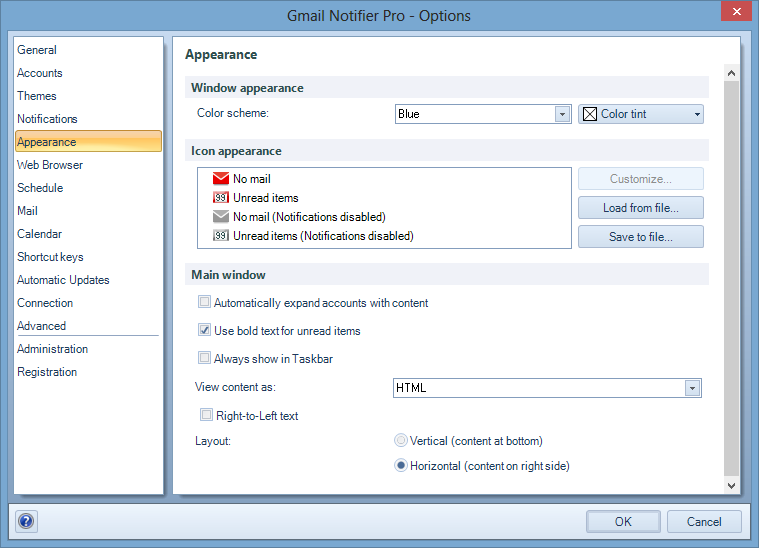Uncheck Use bold text for unread items
The height and width of the screenshot is (548, 759).
[x=205, y=331]
